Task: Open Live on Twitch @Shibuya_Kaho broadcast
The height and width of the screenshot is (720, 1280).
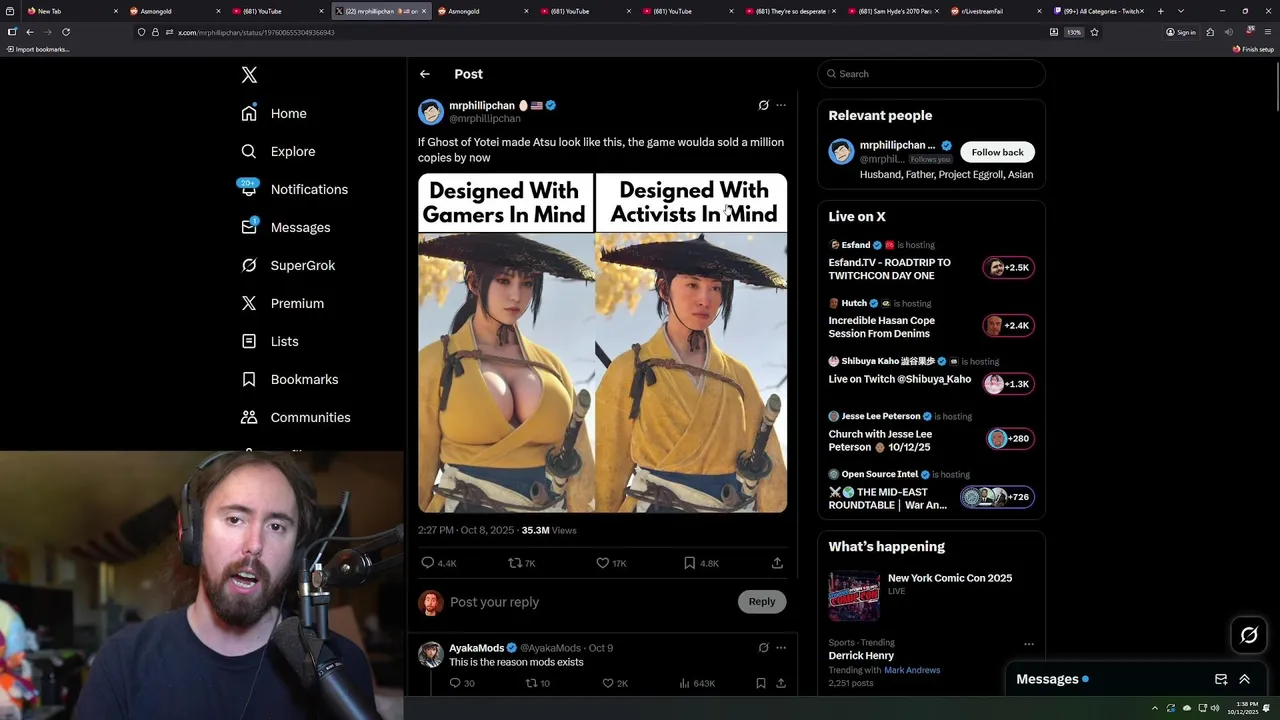Action: (x=899, y=379)
